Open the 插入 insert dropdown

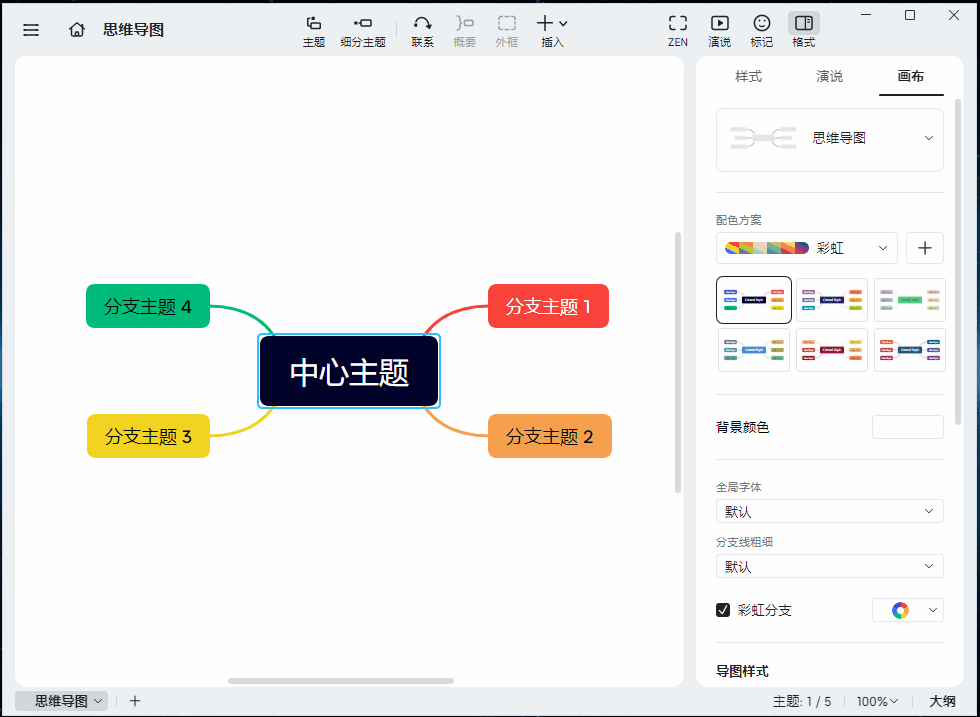(552, 31)
